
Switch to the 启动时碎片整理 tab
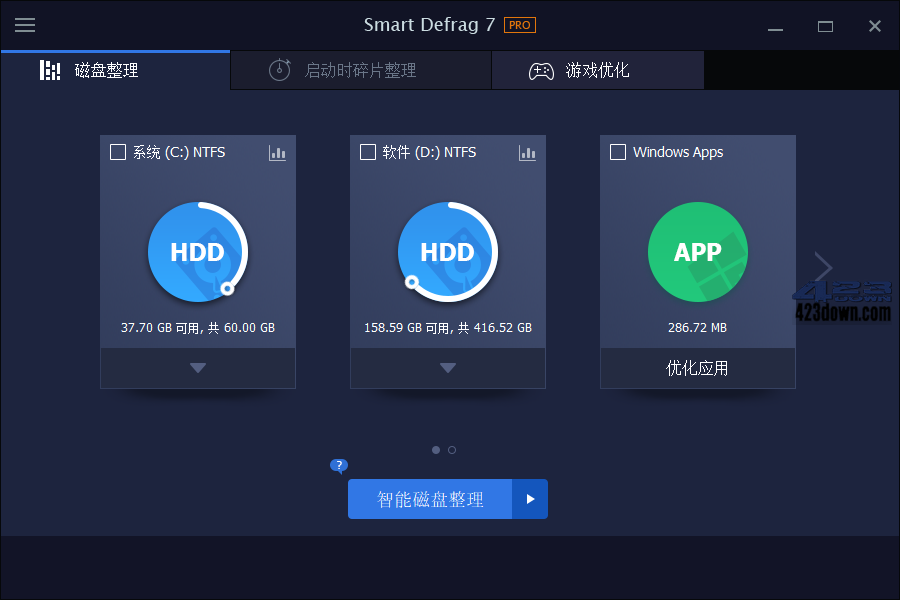pos(360,70)
